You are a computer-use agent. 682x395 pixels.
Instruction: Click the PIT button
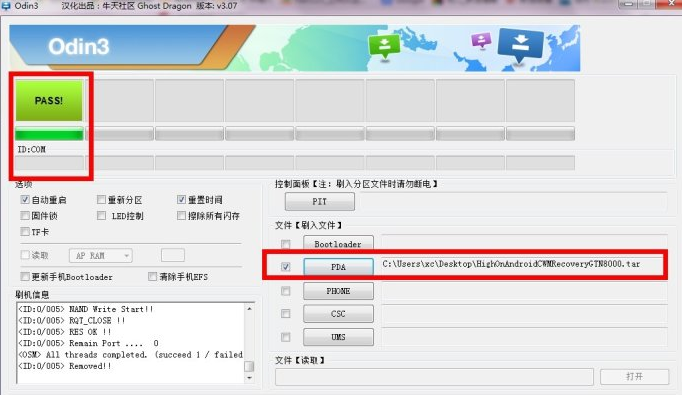(320, 201)
